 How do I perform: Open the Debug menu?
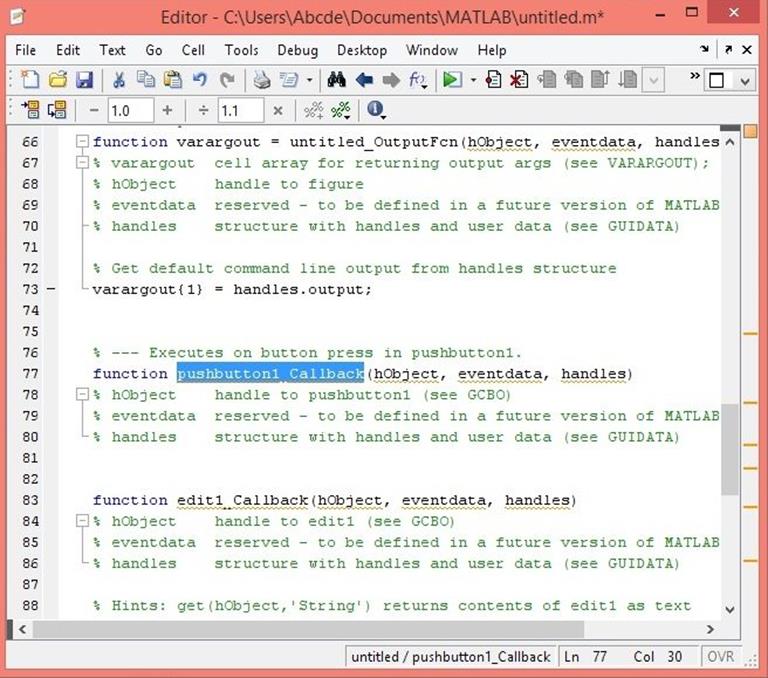(x=297, y=50)
